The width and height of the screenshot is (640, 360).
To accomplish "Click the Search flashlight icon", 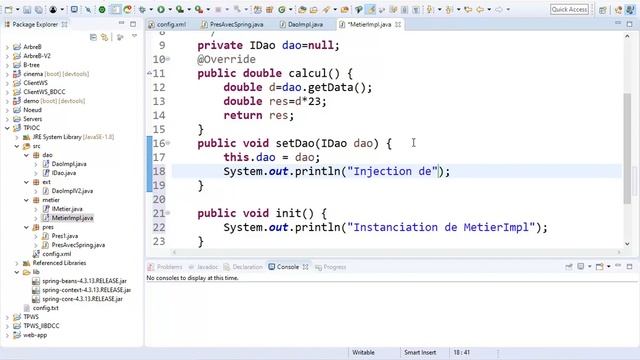I will [326, 9].
